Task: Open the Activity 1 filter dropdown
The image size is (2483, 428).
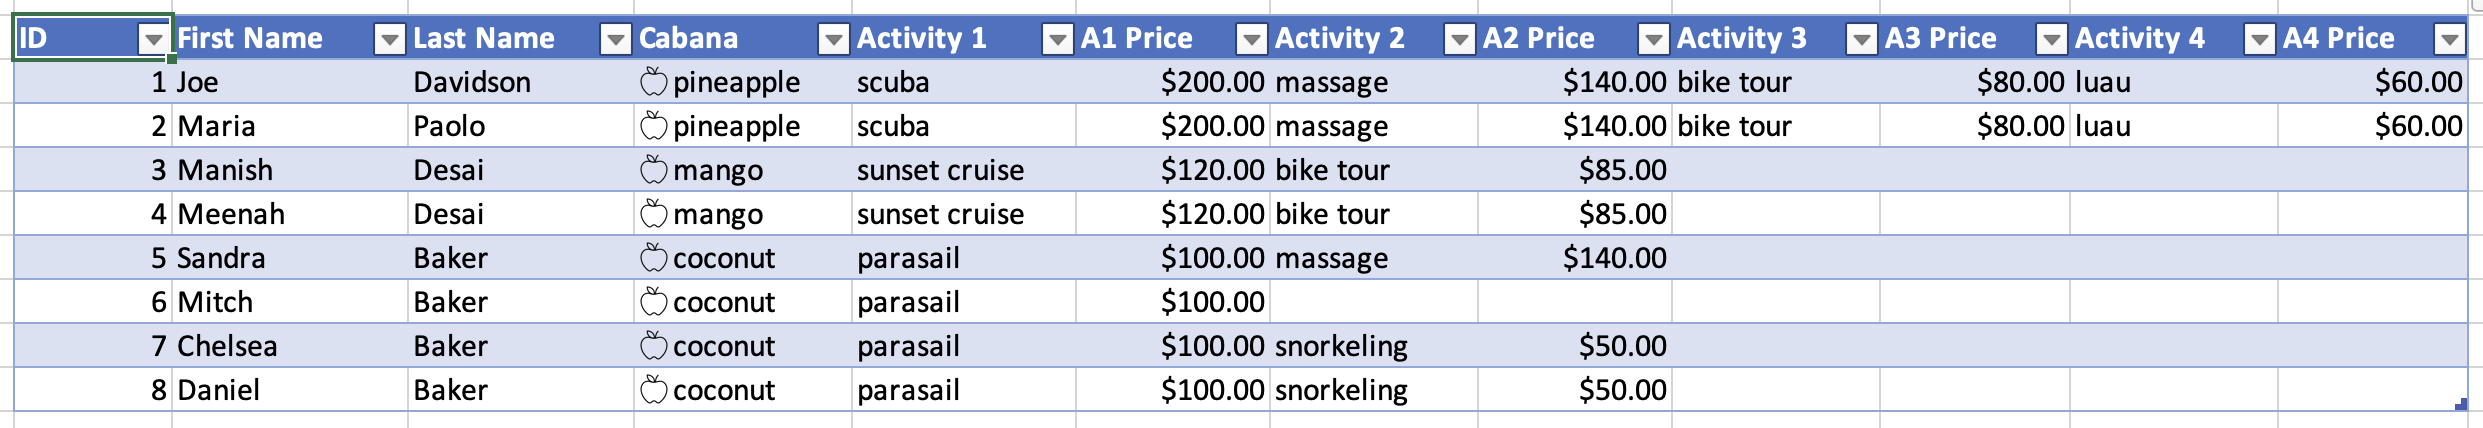Action: click(1057, 39)
